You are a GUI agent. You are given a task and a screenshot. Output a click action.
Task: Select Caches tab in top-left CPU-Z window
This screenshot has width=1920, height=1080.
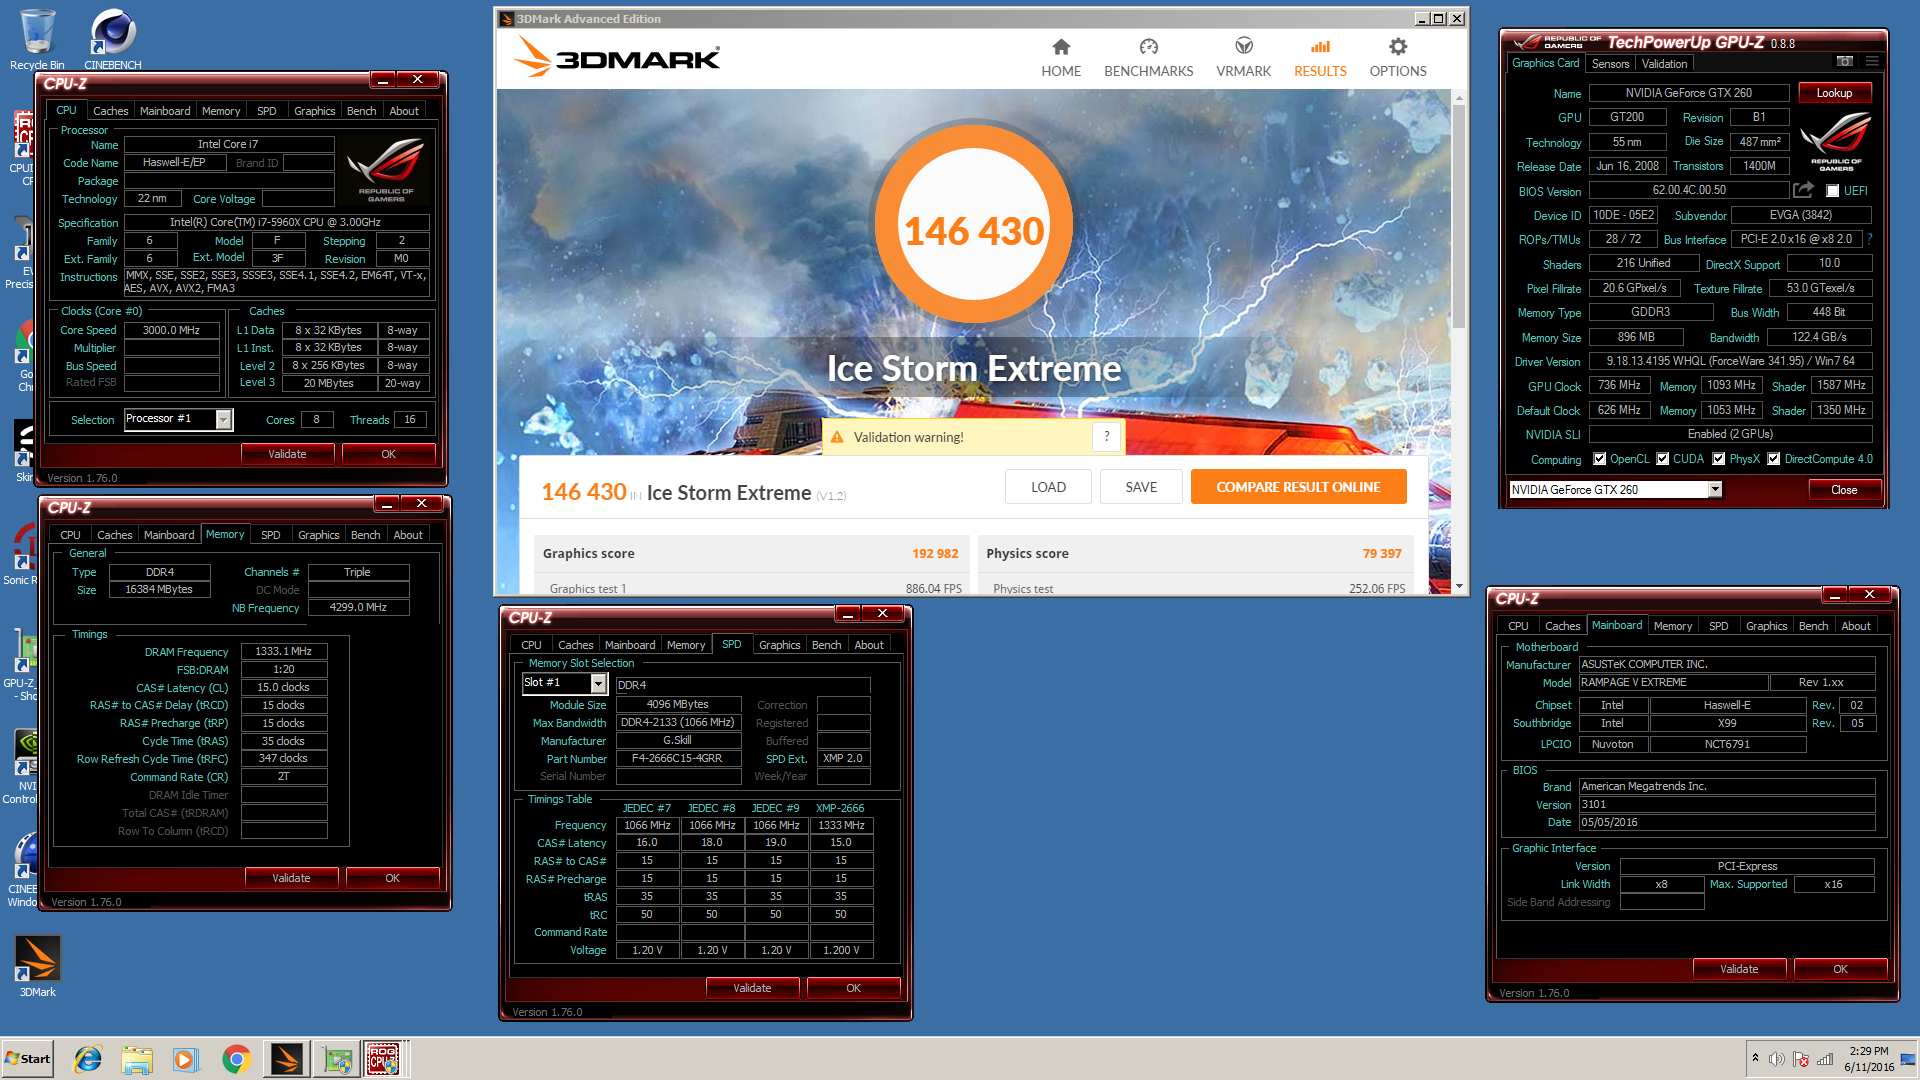[110, 111]
